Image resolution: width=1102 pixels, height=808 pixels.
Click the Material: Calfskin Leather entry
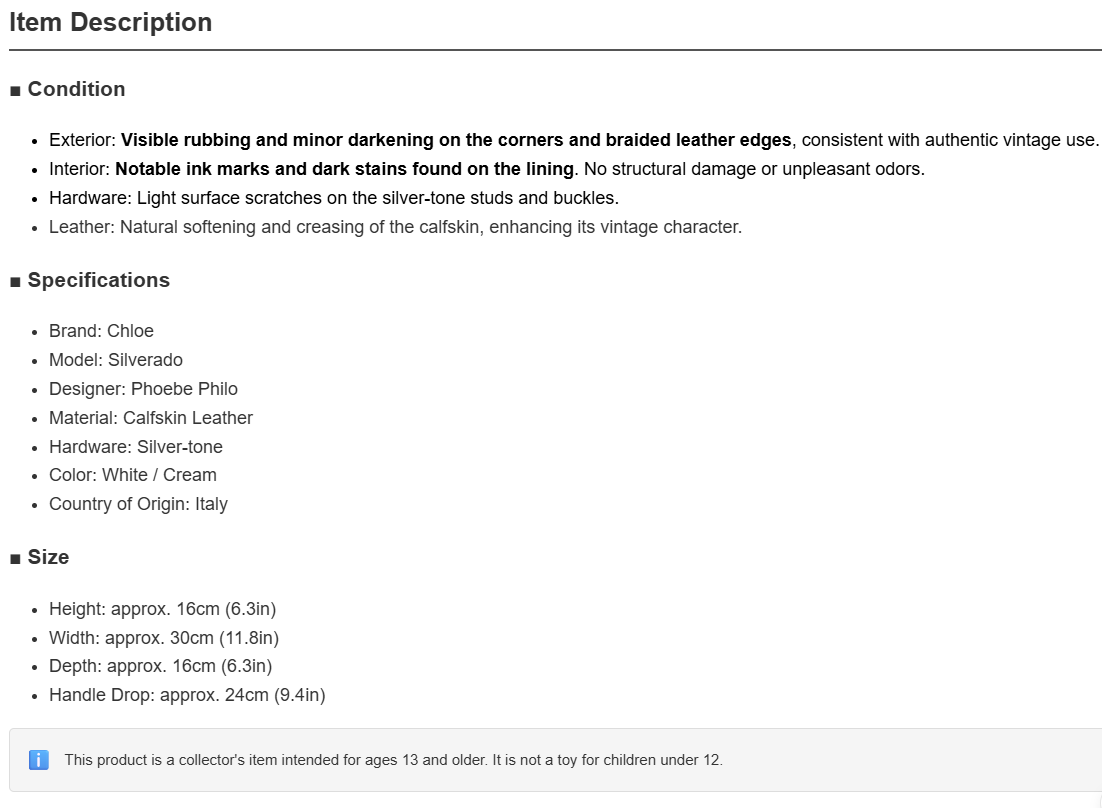(x=151, y=418)
